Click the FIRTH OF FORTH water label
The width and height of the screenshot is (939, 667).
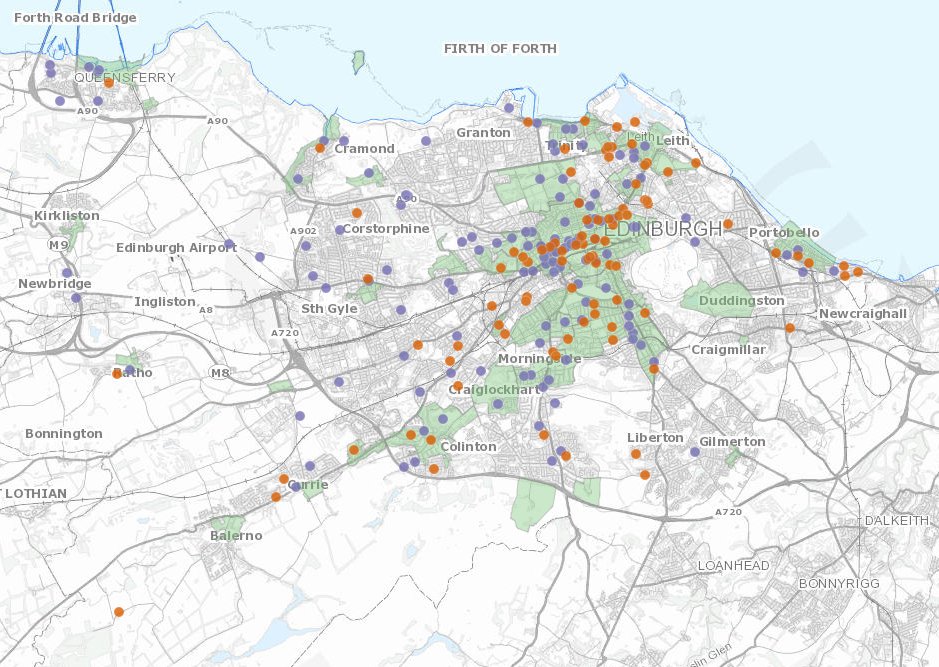[502, 46]
